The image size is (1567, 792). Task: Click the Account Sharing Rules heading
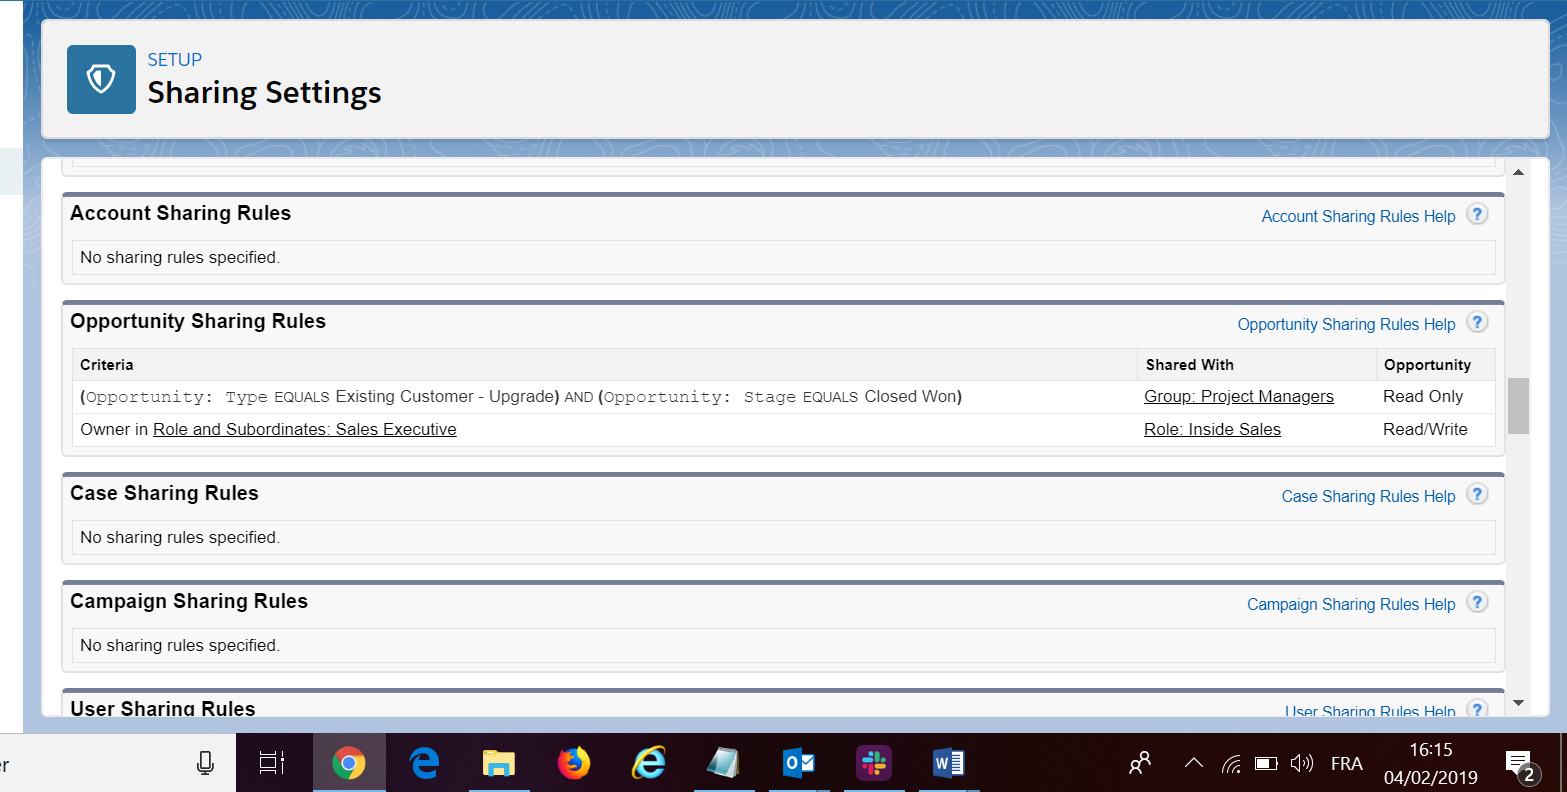pos(180,214)
